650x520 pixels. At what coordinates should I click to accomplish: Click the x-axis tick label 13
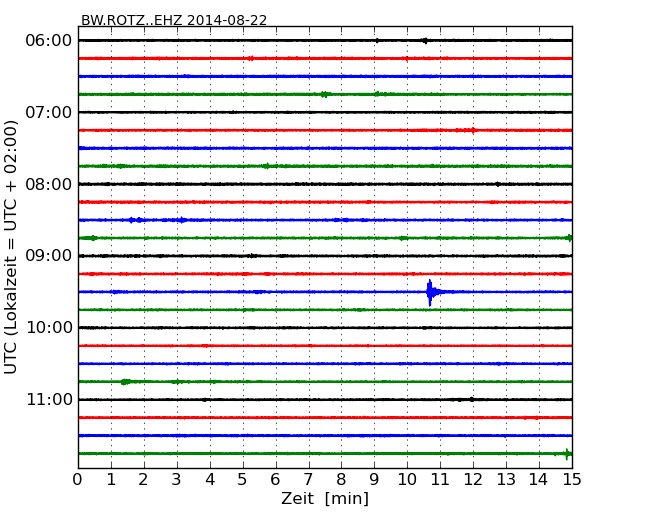[x=506, y=480]
